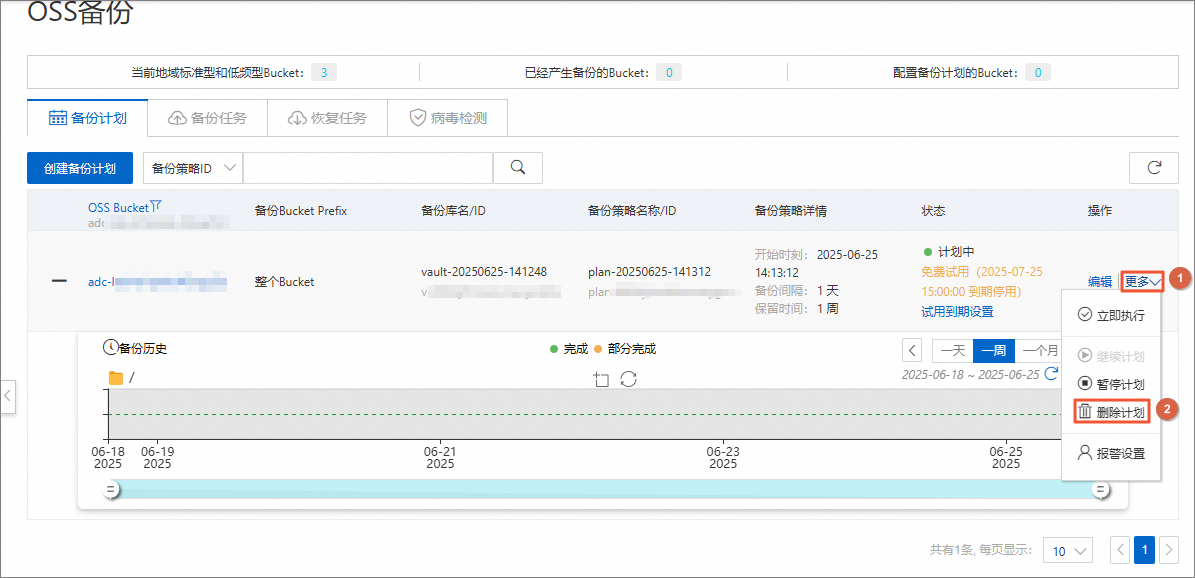Collapse the left side panel arrow
The image size is (1195, 578).
click(x=8, y=396)
